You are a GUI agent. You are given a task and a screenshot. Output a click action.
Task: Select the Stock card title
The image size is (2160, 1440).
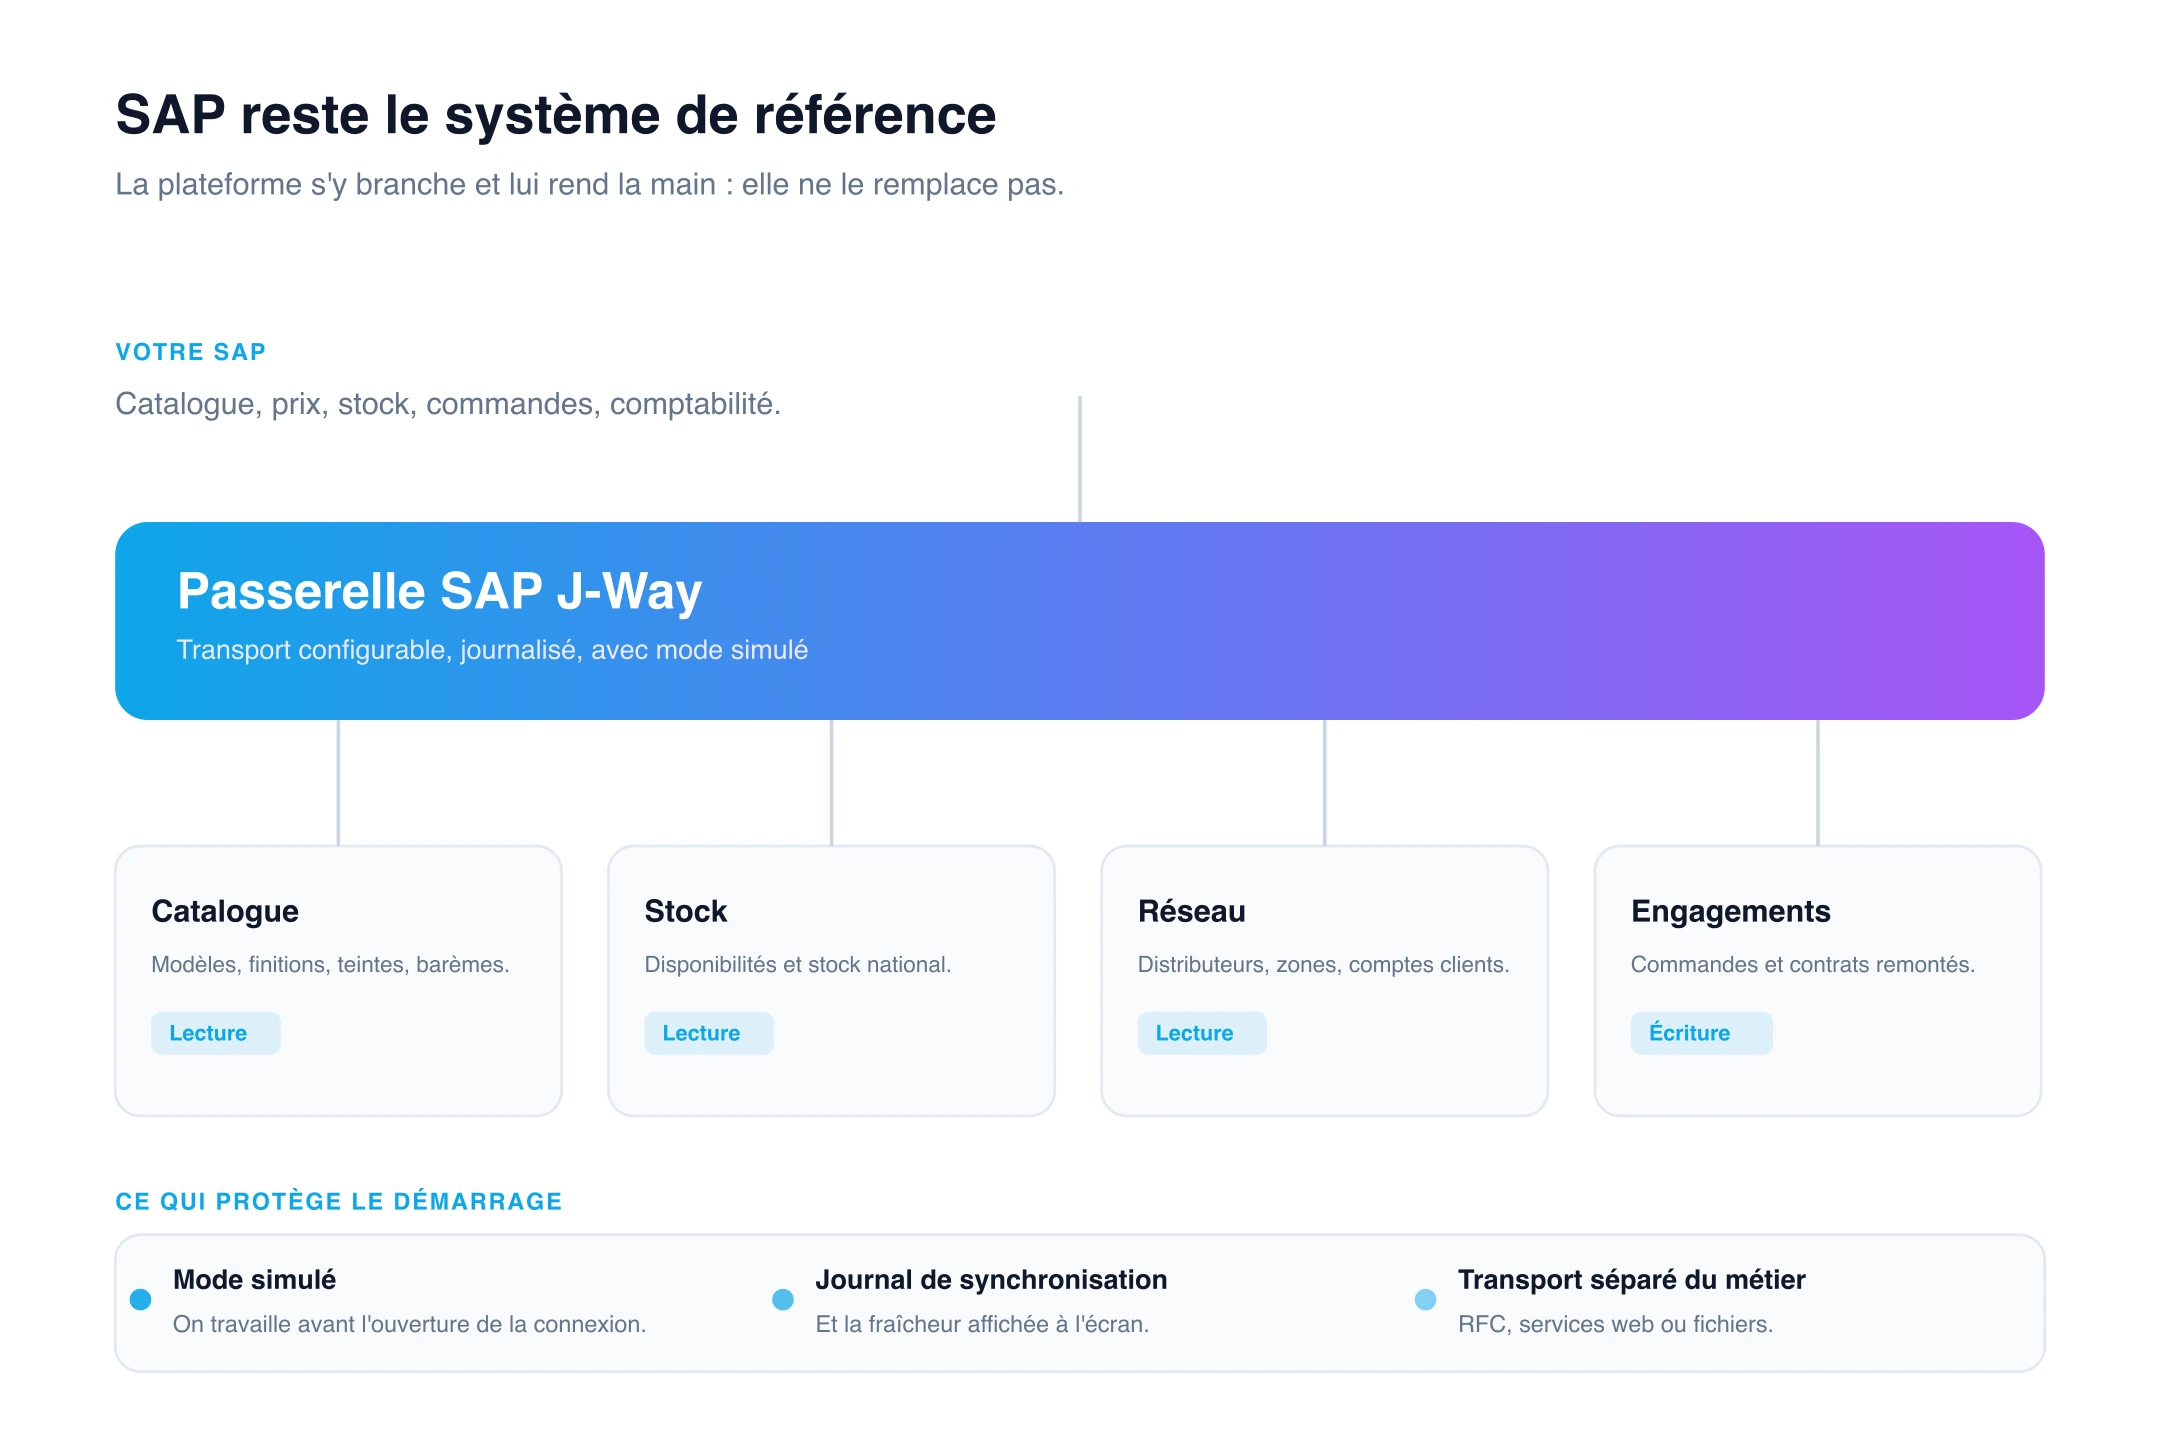tap(686, 911)
